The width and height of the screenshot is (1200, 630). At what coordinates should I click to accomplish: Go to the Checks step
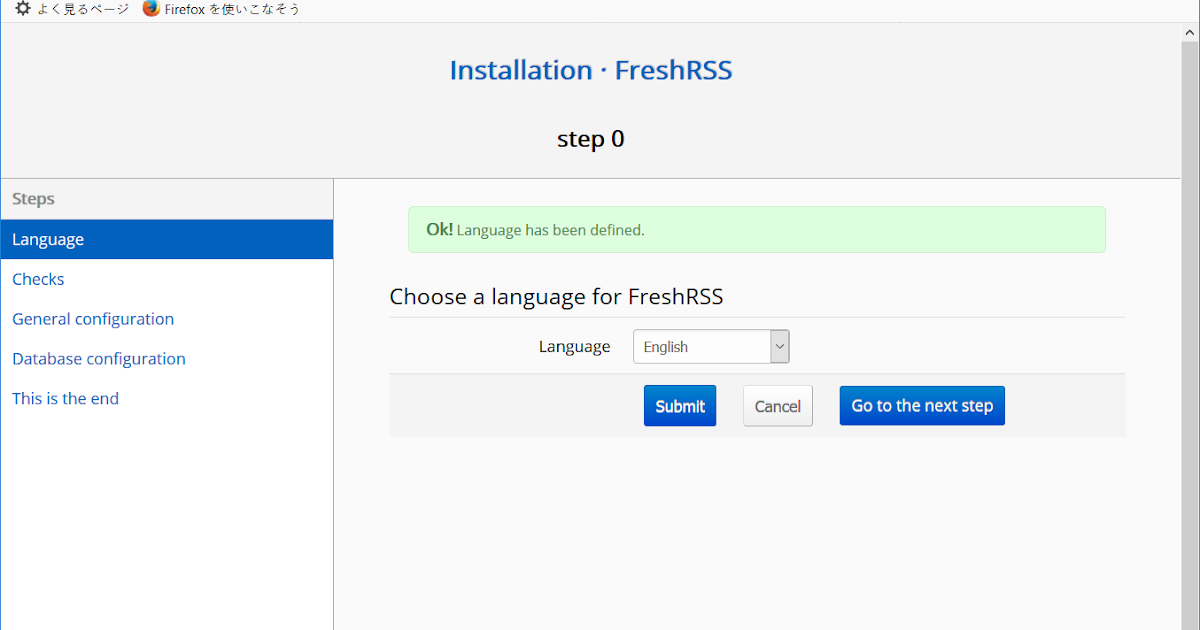(38, 280)
